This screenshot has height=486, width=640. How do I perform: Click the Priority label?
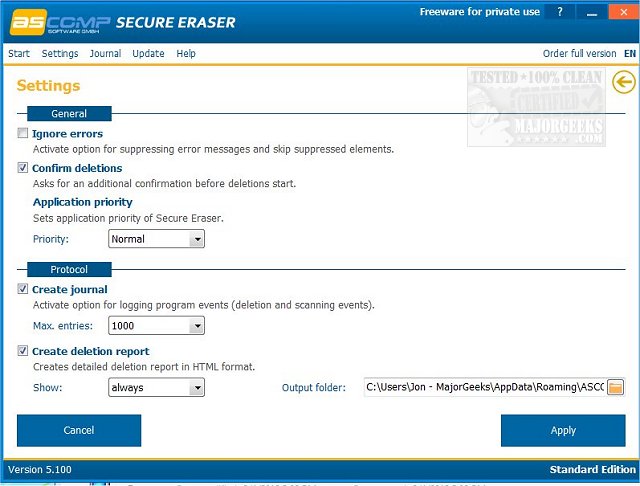click(51, 239)
